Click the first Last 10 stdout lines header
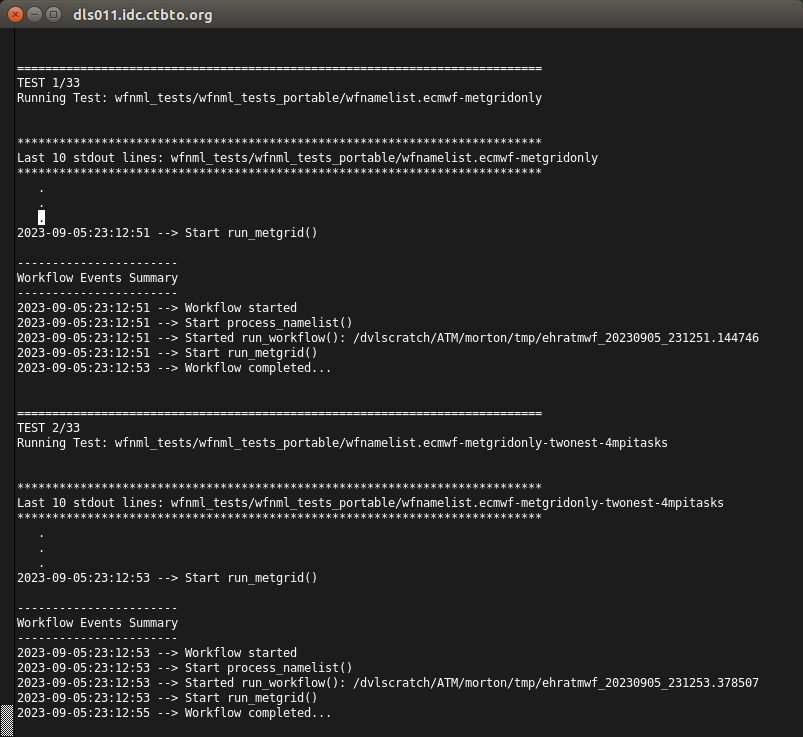The image size is (803, 737). click(307, 158)
